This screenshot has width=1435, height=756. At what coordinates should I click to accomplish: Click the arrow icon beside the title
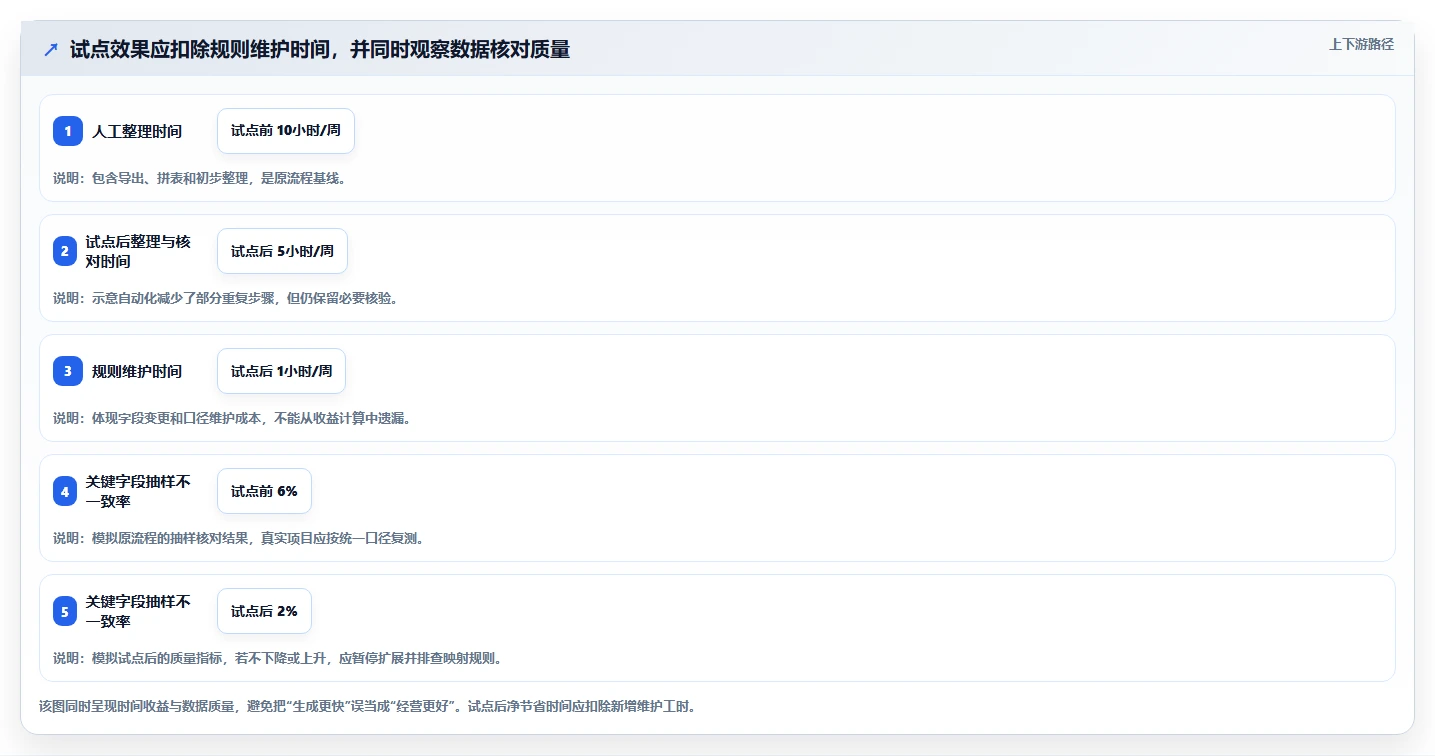pos(51,50)
